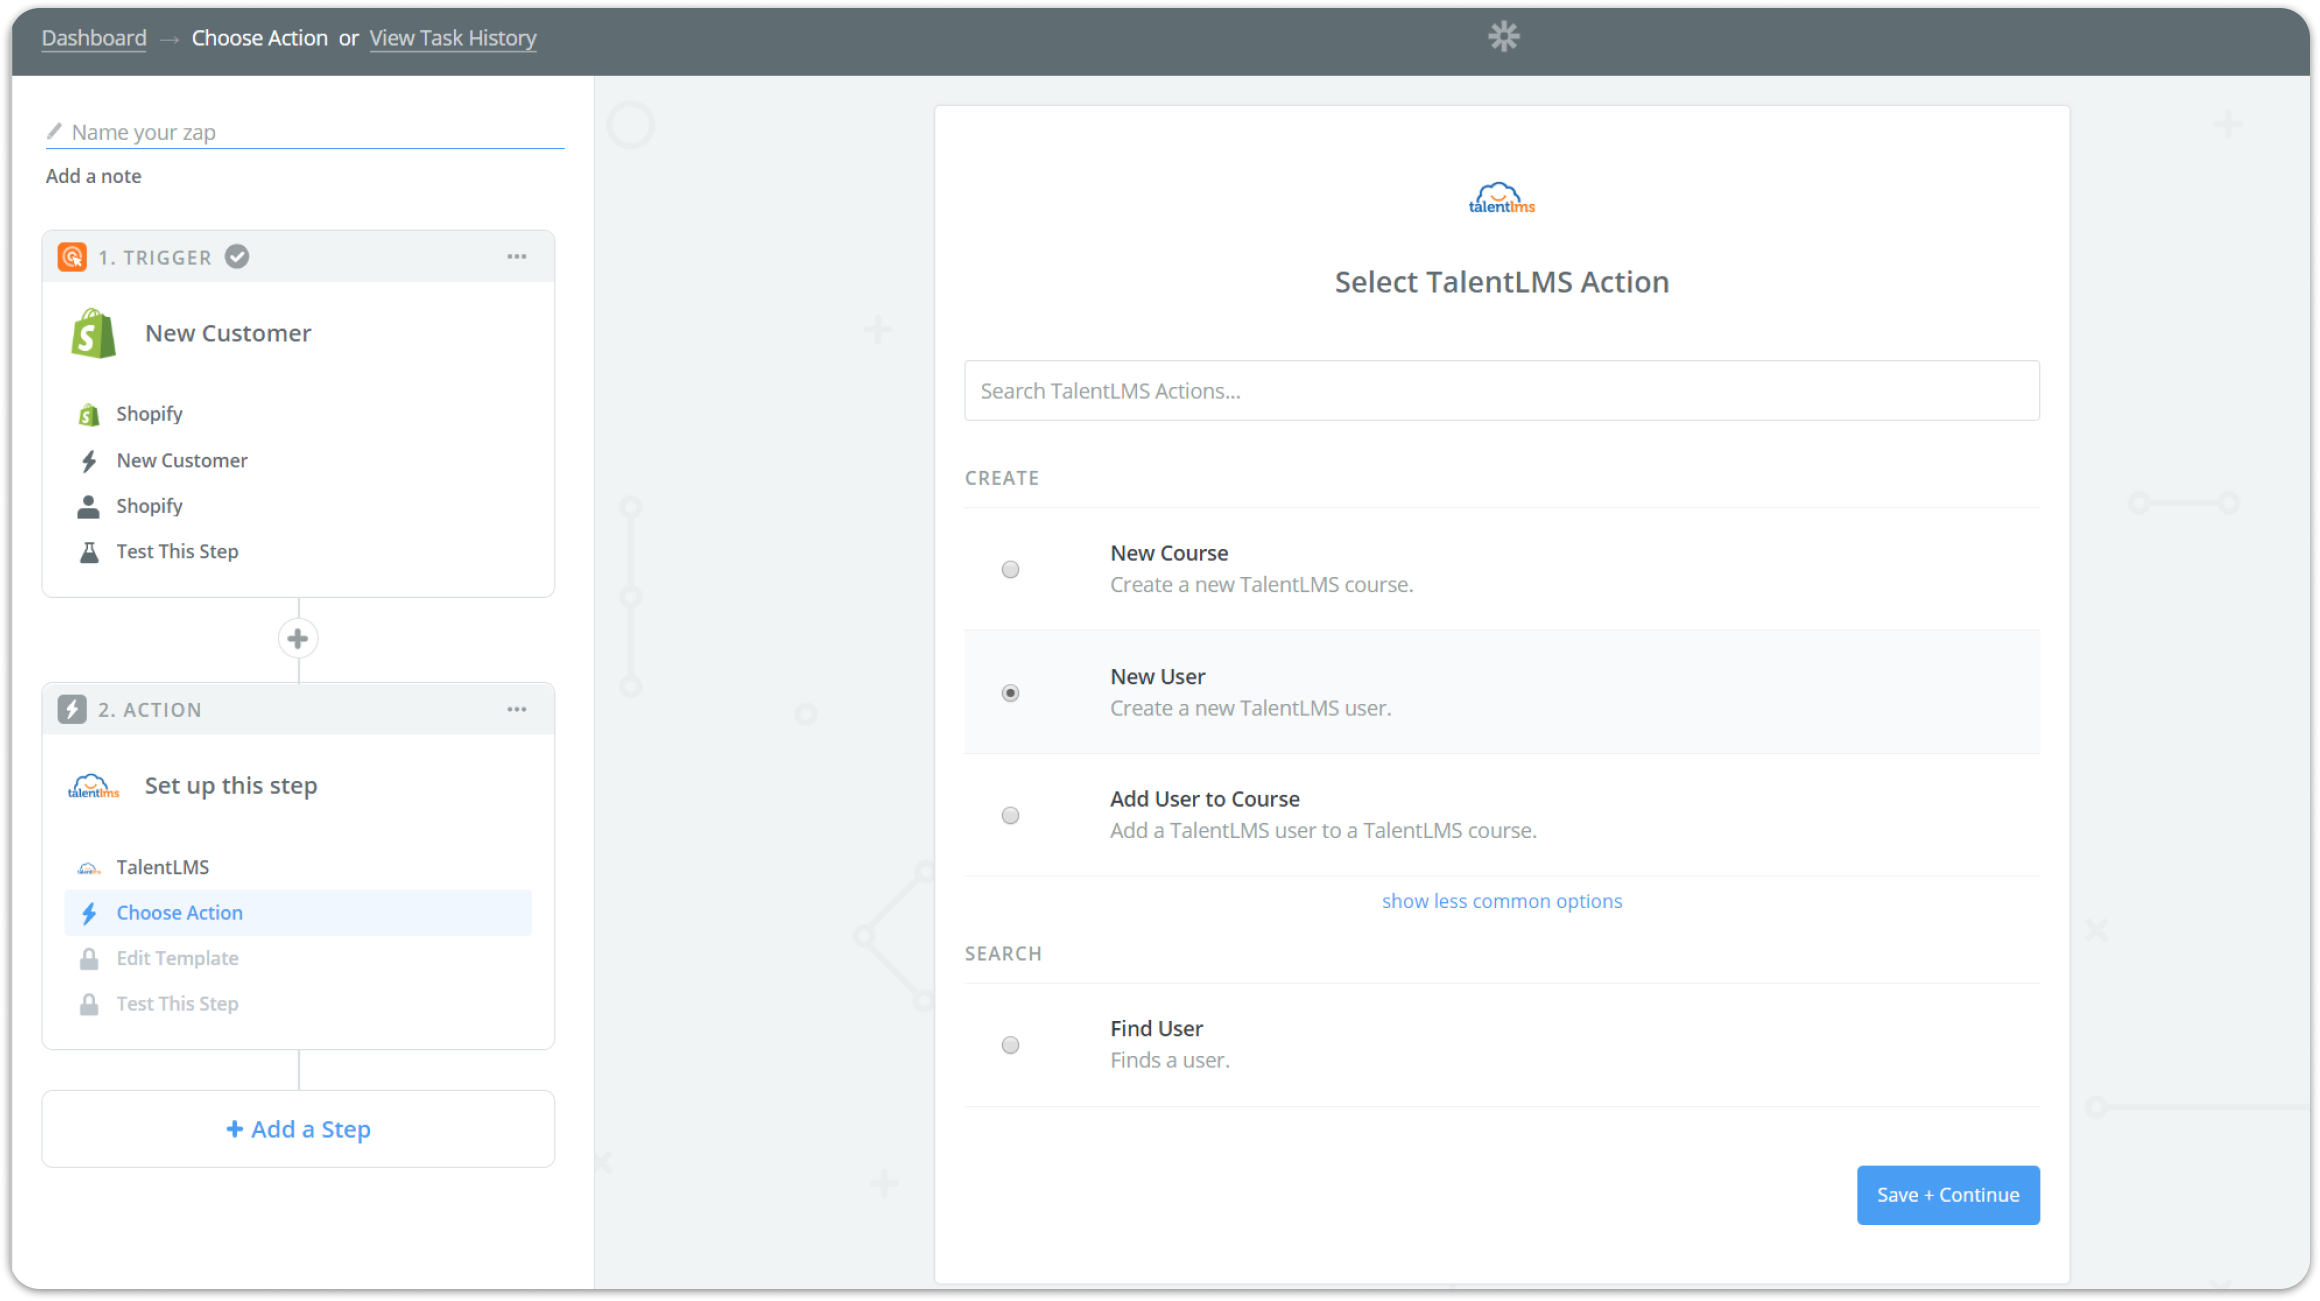Click the Add a Step button

pos(298,1129)
